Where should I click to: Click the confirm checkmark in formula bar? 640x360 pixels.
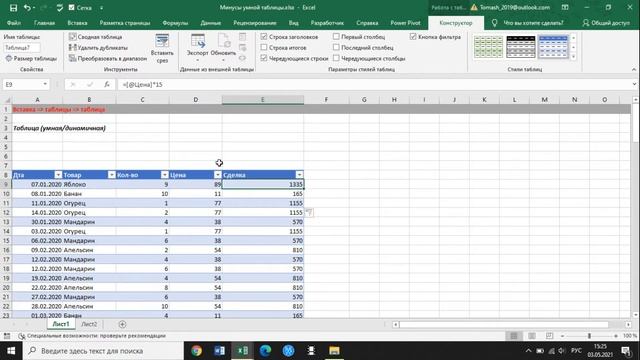click(x=90, y=84)
